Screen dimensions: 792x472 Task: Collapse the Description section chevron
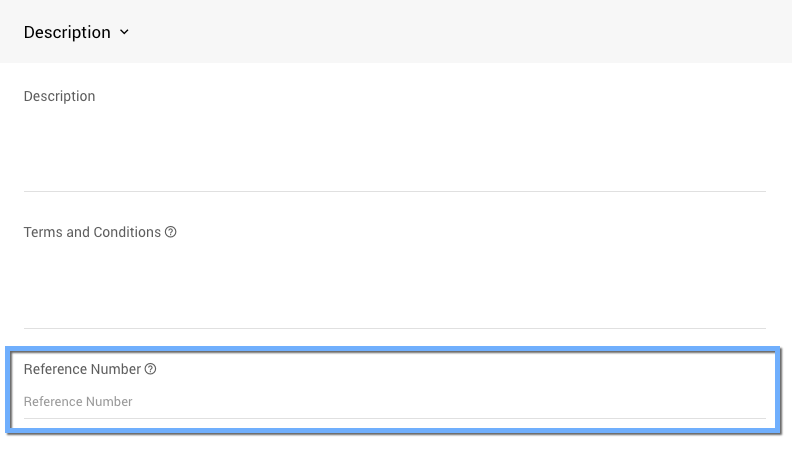pos(124,32)
